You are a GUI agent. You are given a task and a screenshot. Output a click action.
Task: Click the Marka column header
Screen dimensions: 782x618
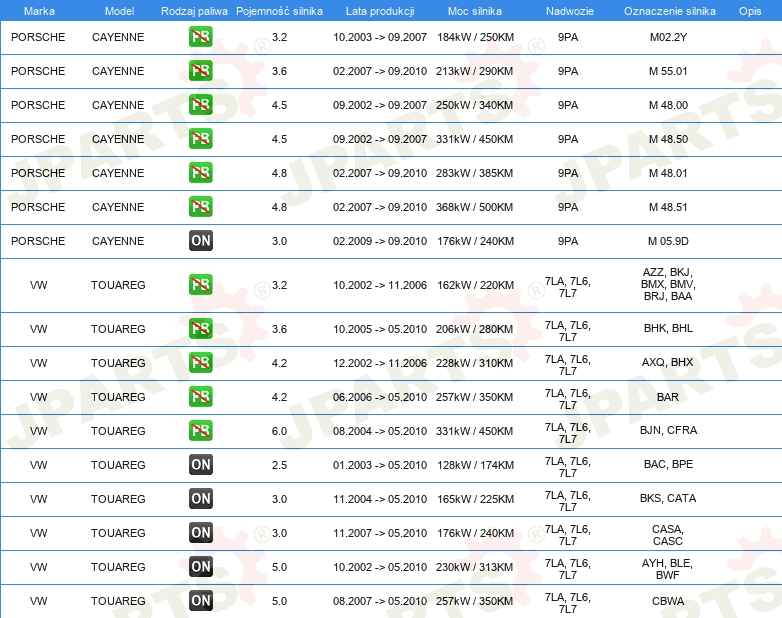[39, 11]
